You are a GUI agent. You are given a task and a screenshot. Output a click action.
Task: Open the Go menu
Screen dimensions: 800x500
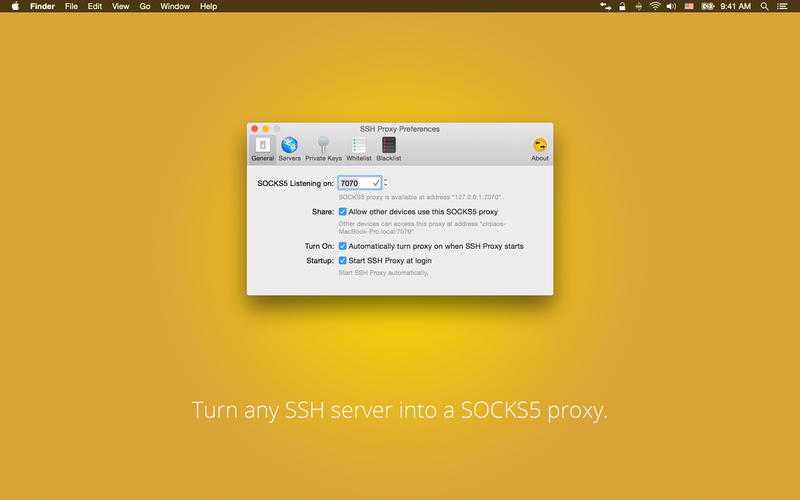[145, 6]
